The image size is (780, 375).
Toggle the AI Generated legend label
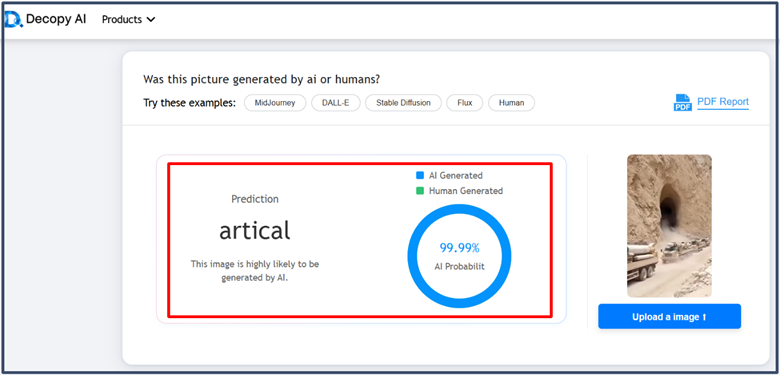coord(456,176)
